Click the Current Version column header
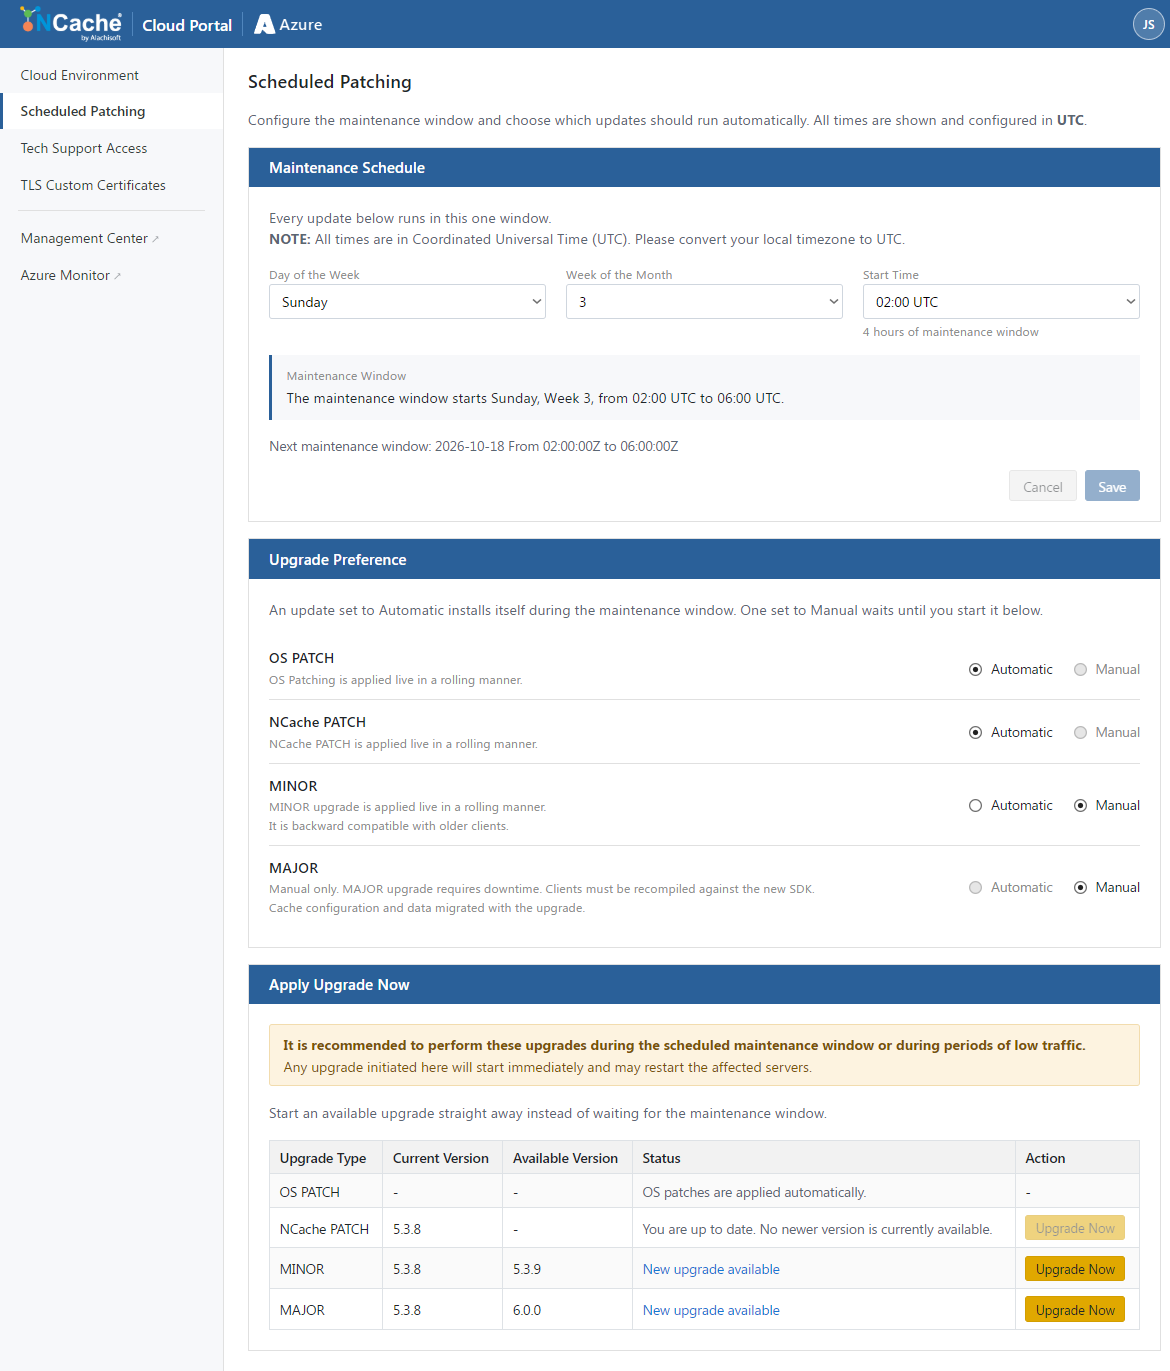Viewport: 1170px width, 1371px height. pyautogui.click(x=441, y=1158)
